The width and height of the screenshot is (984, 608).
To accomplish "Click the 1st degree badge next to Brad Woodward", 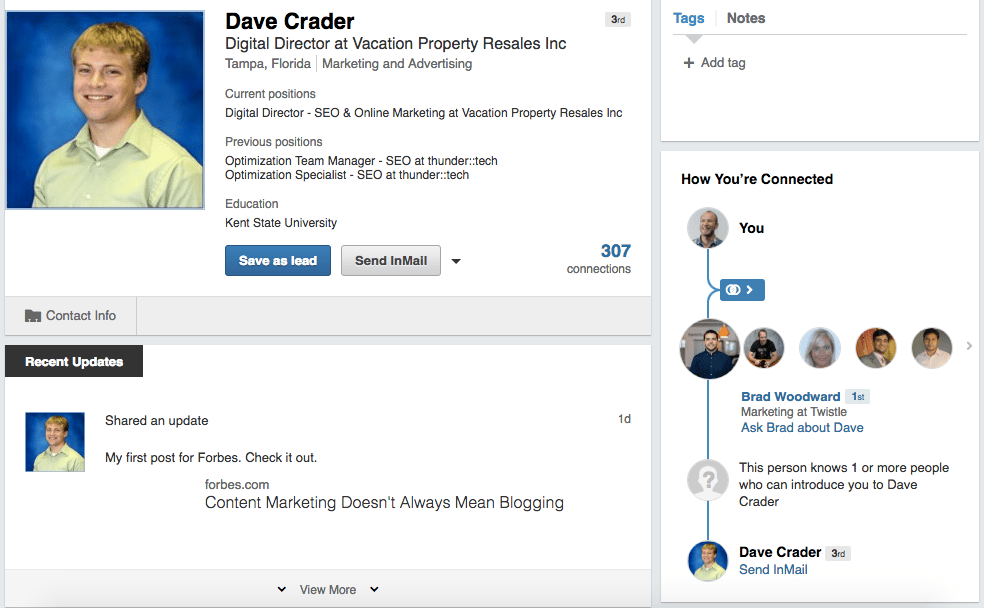I will tap(857, 396).
